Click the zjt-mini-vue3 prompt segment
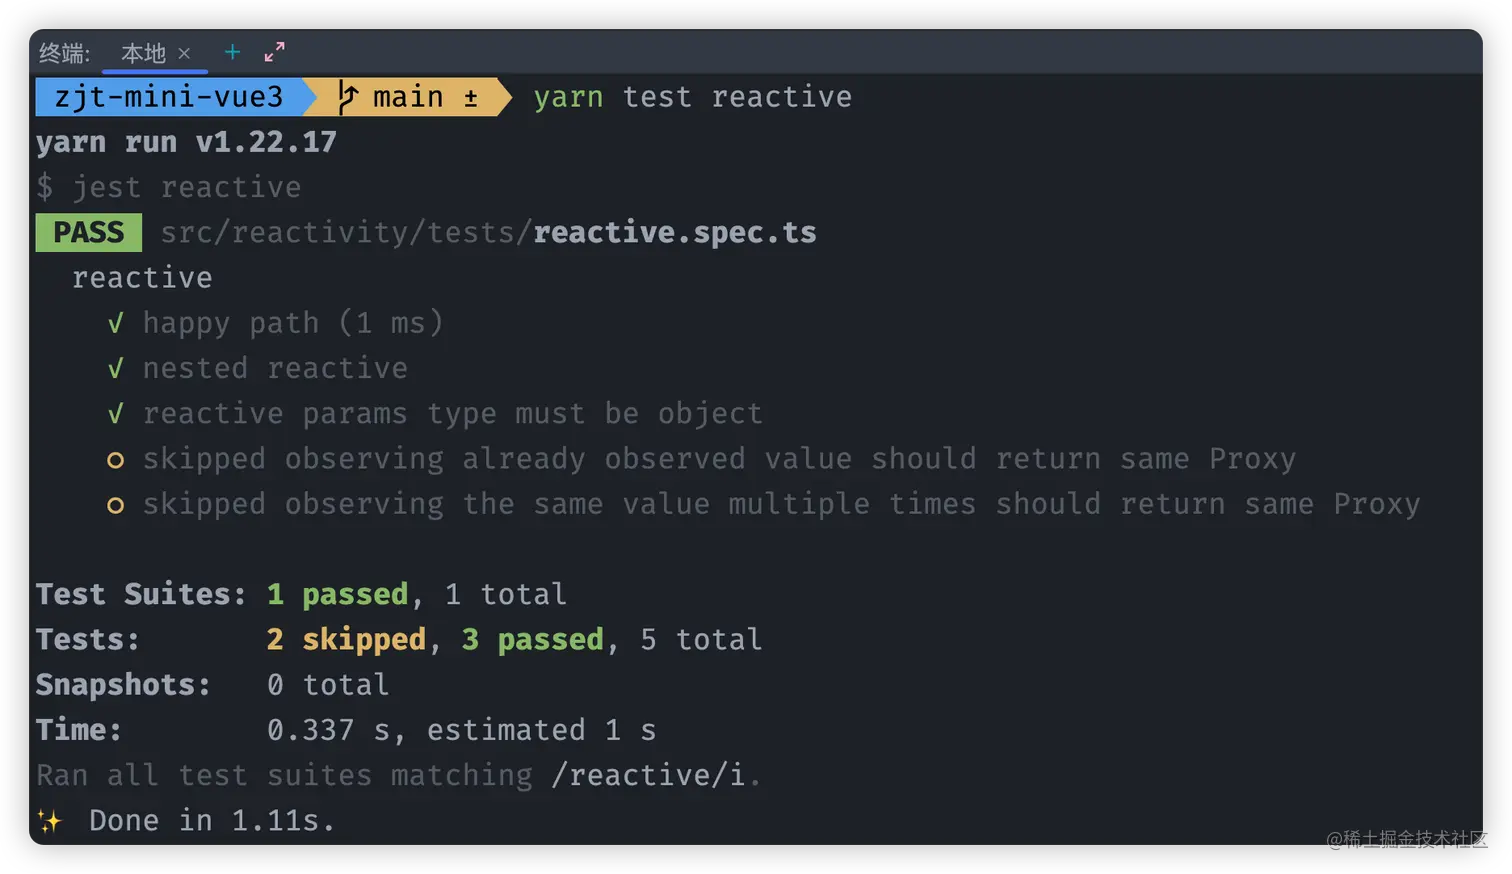The image size is (1512, 874). pos(169,97)
